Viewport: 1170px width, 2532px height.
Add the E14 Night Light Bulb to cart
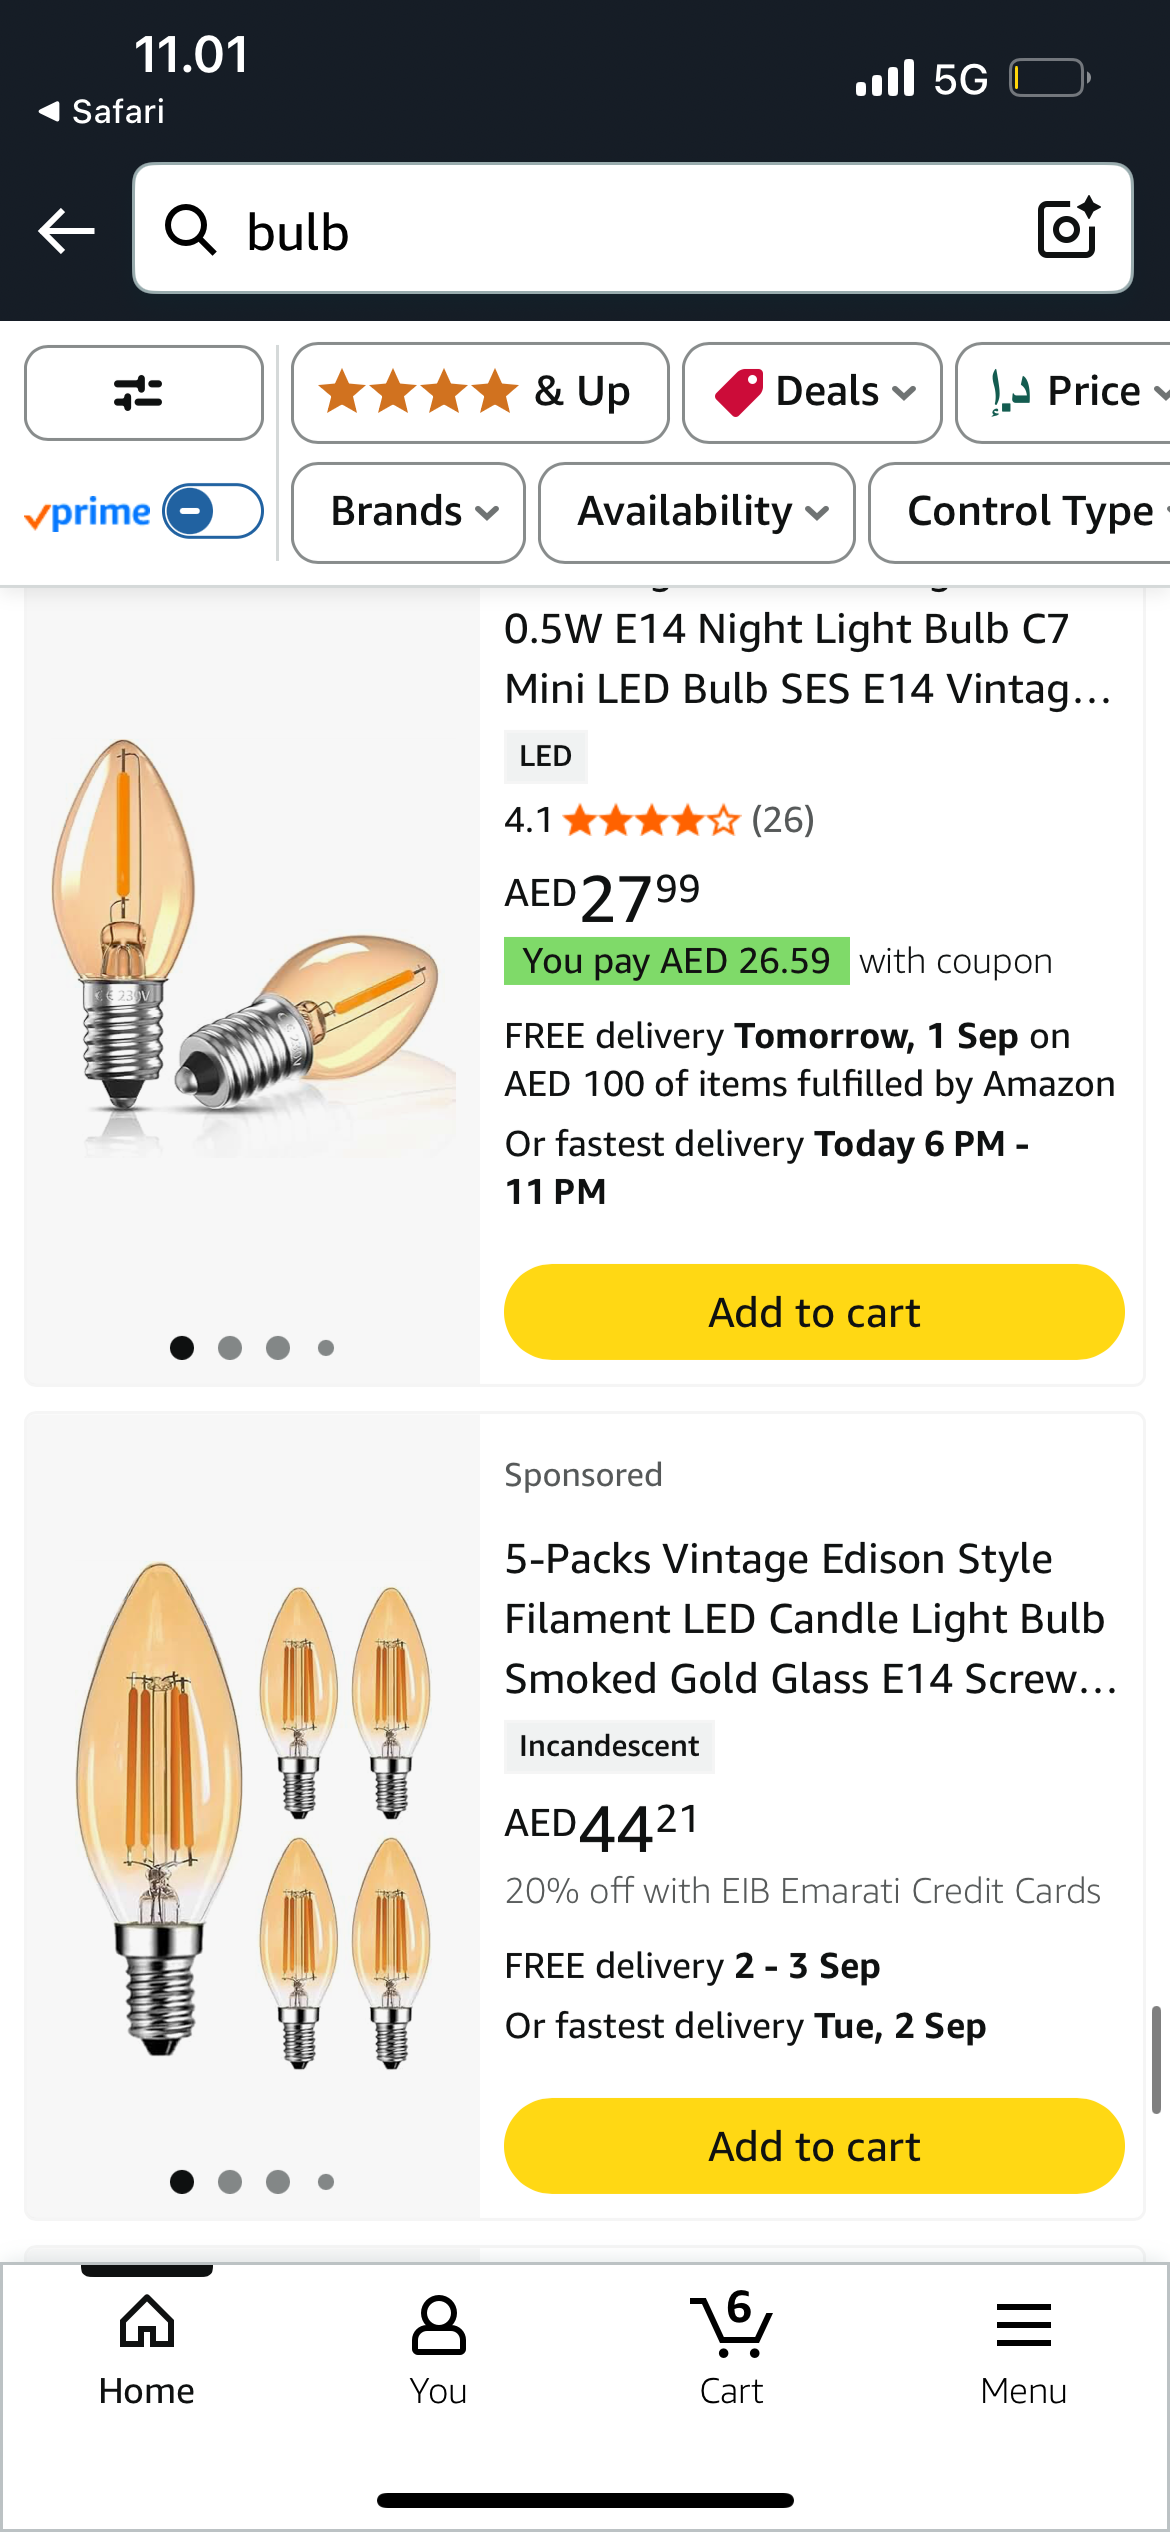coord(813,1312)
